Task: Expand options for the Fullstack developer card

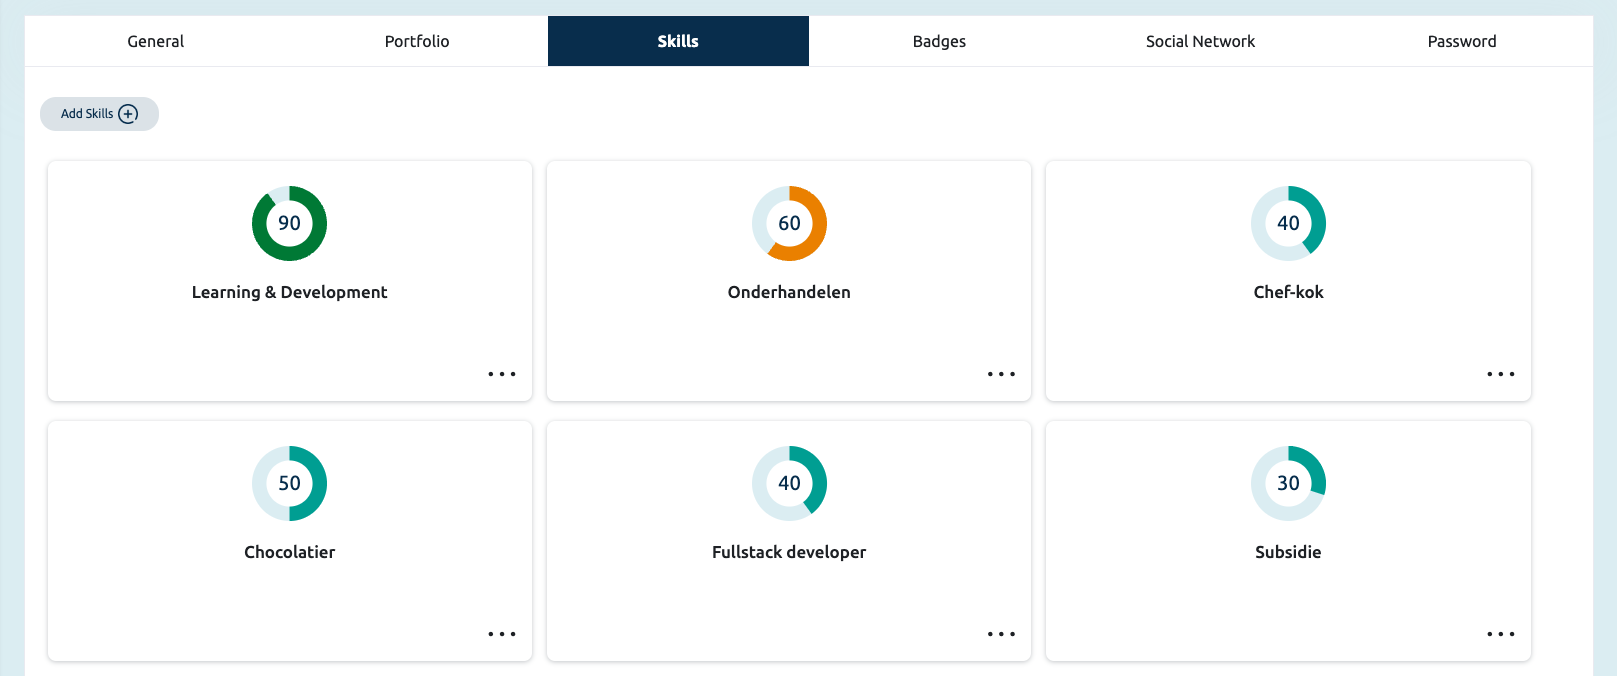Action: (x=1001, y=634)
